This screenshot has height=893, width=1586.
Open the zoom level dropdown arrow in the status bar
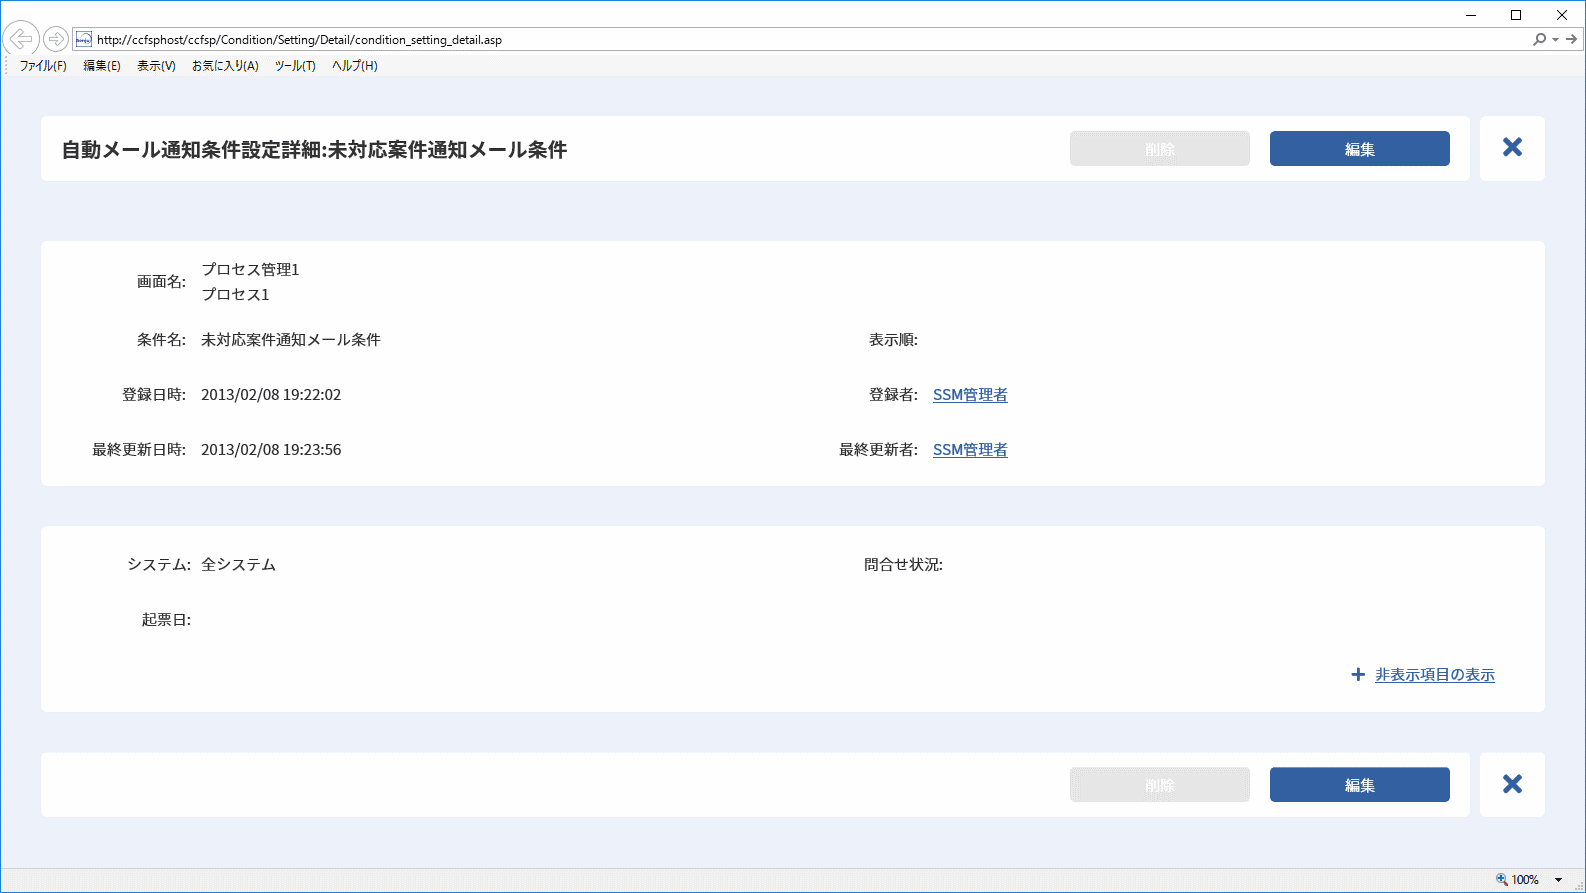click(x=1558, y=880)
